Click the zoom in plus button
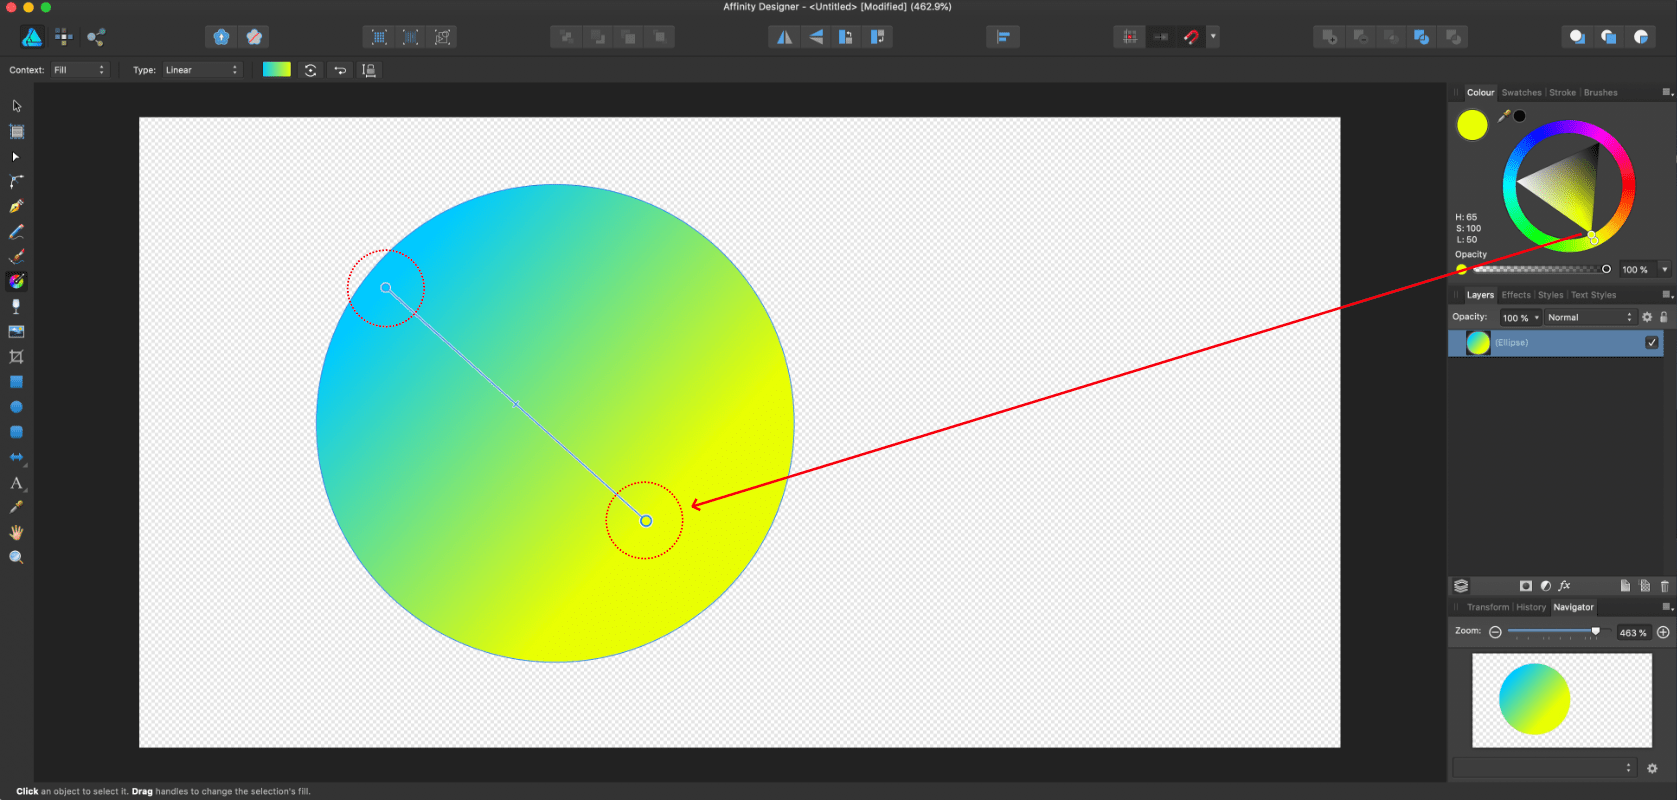The image size is (1677, 800). (x=1663, y=632)
